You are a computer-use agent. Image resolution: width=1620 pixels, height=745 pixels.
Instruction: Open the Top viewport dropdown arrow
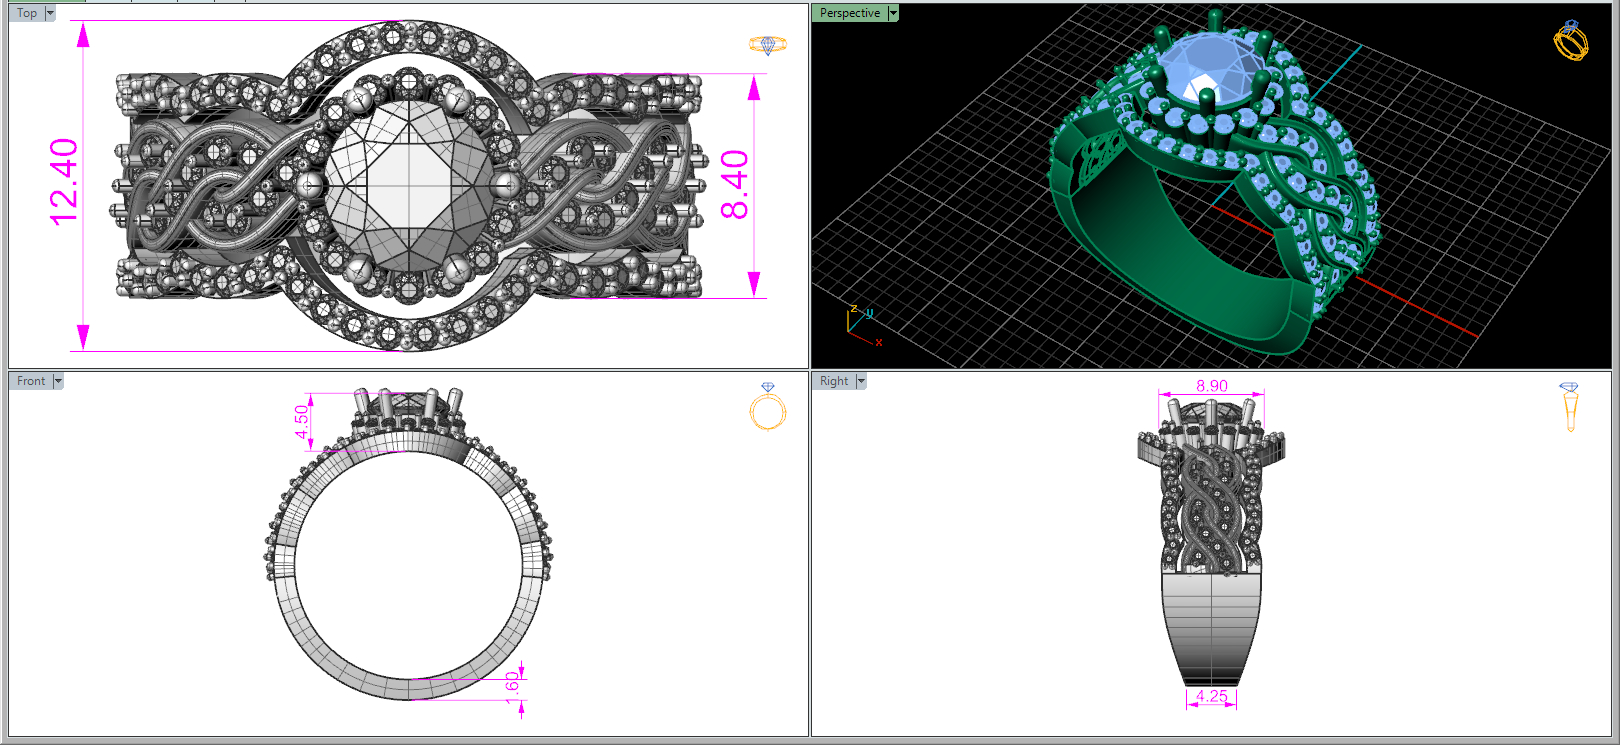[x=50, y=13]
